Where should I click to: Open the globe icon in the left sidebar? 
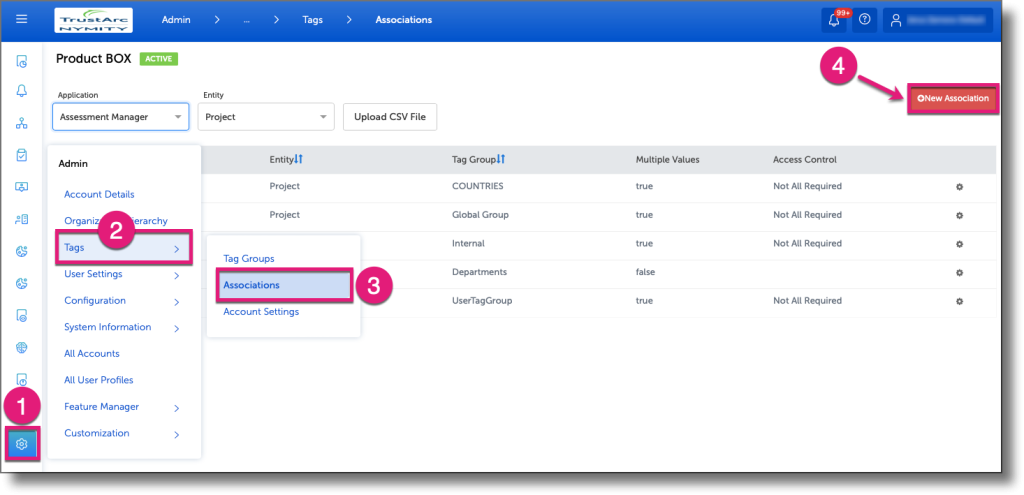(x=22, y=347)
